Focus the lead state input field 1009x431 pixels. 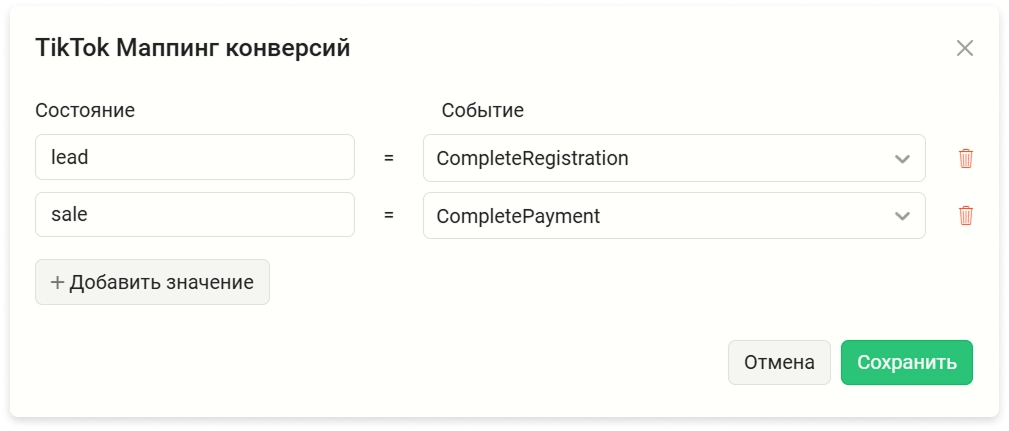click(x=195, y=157)
